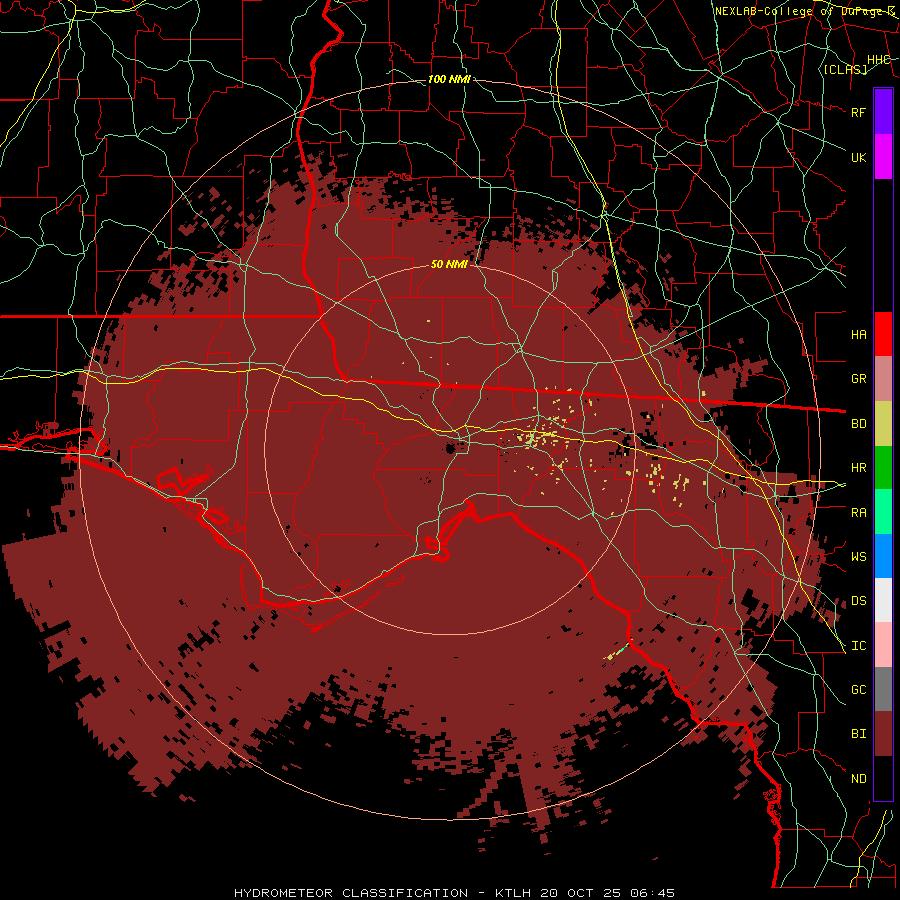Click the BI dark red legend swatch
900x900 pixels.
(883, 734)
